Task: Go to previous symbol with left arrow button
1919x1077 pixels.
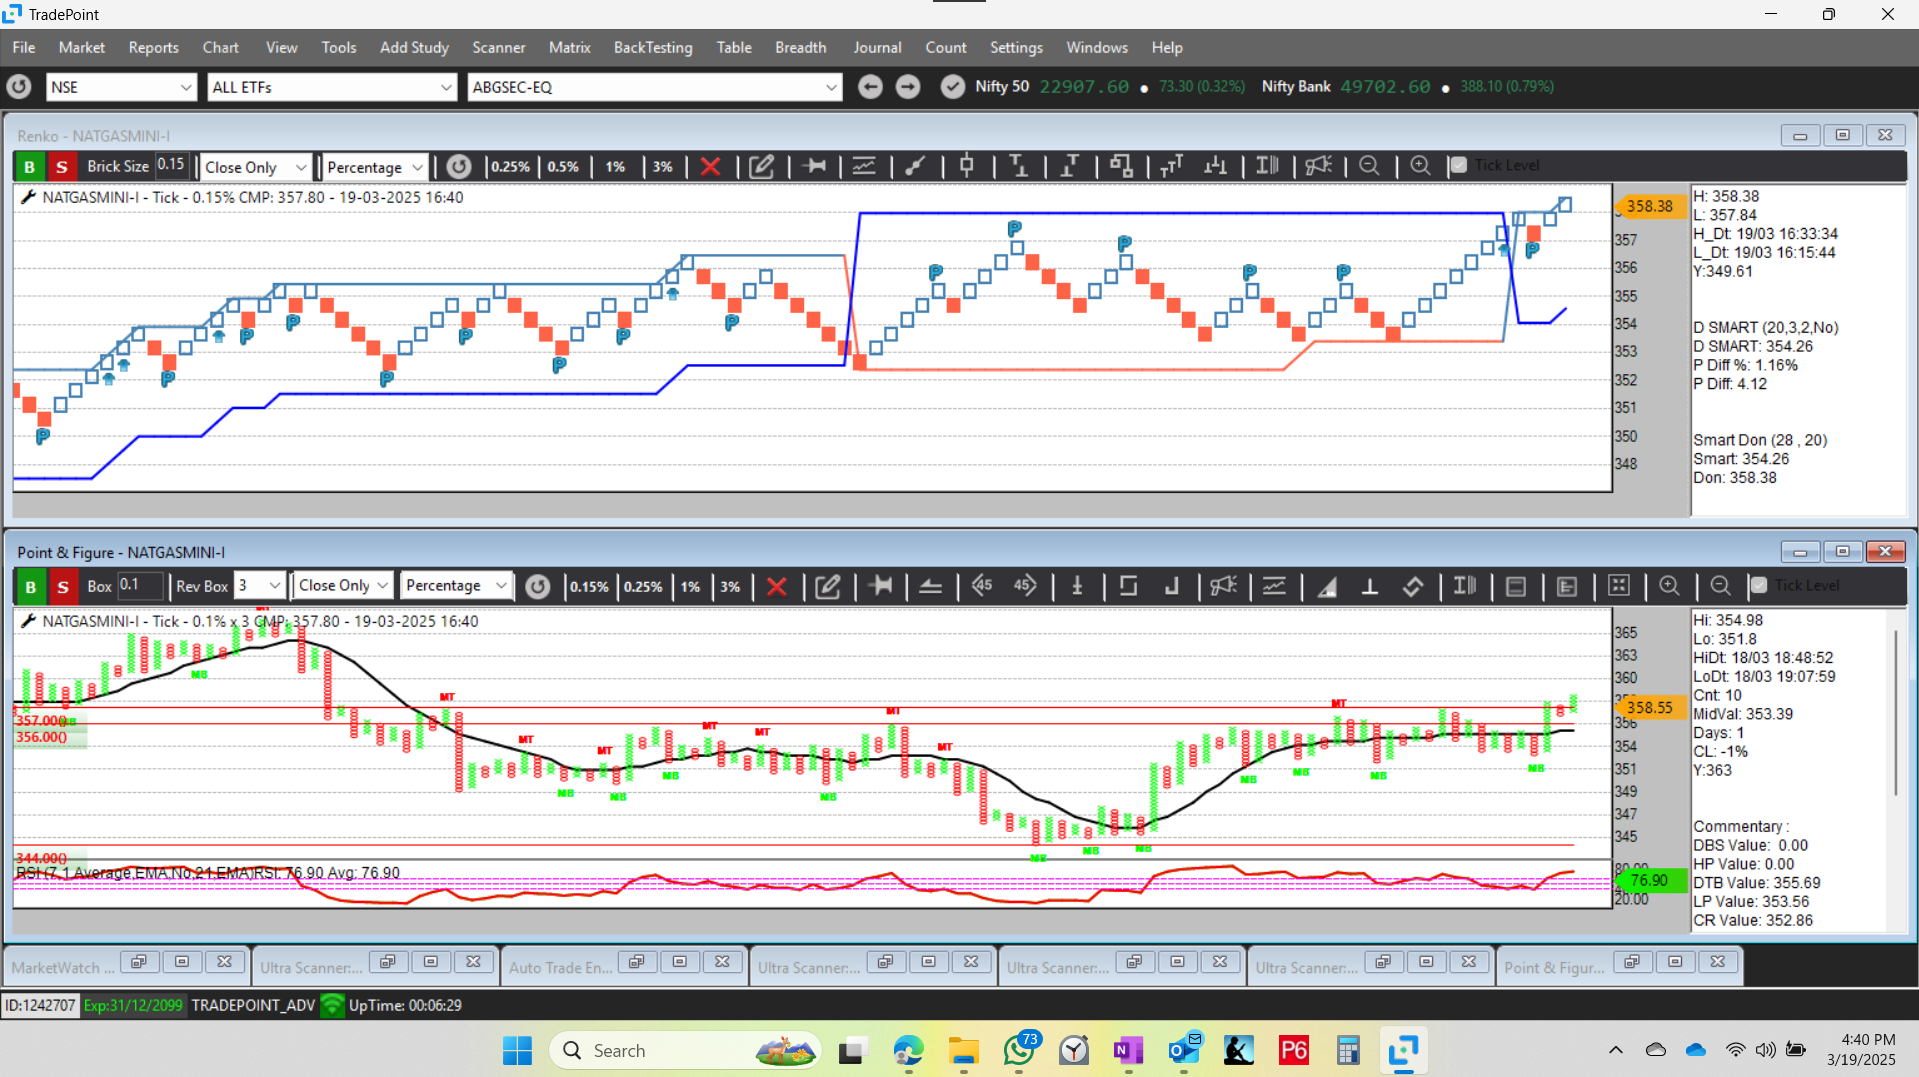Action: 870,87
